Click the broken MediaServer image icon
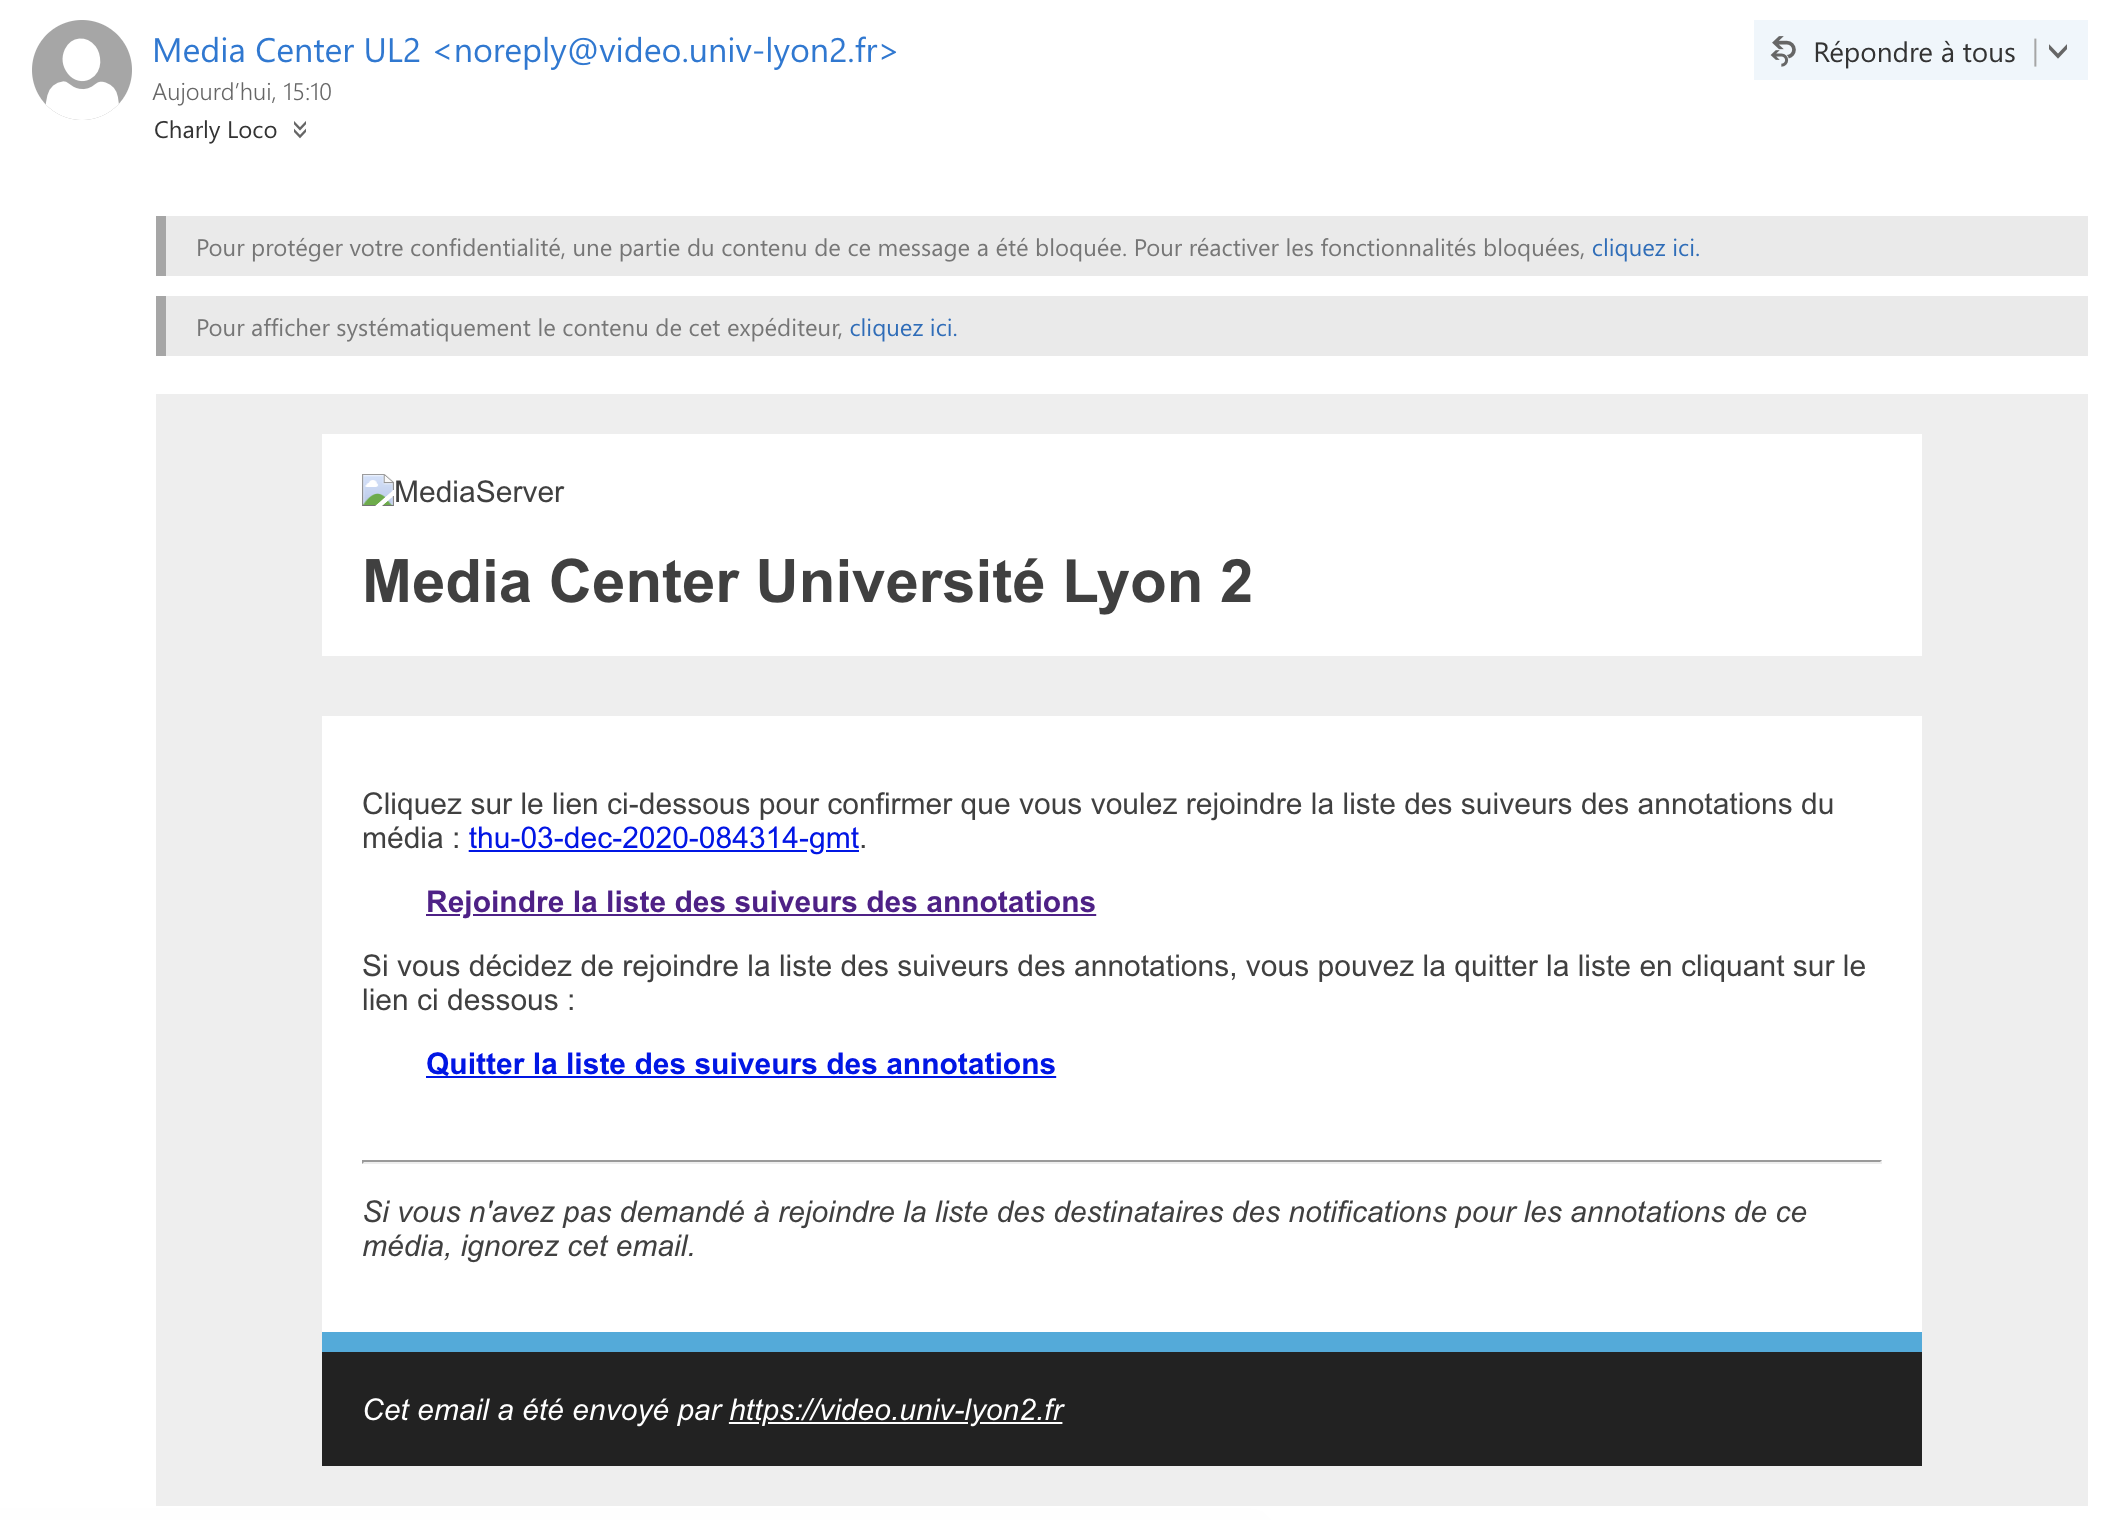This screenshot has width=2108, height=1520. coord(377,490)
